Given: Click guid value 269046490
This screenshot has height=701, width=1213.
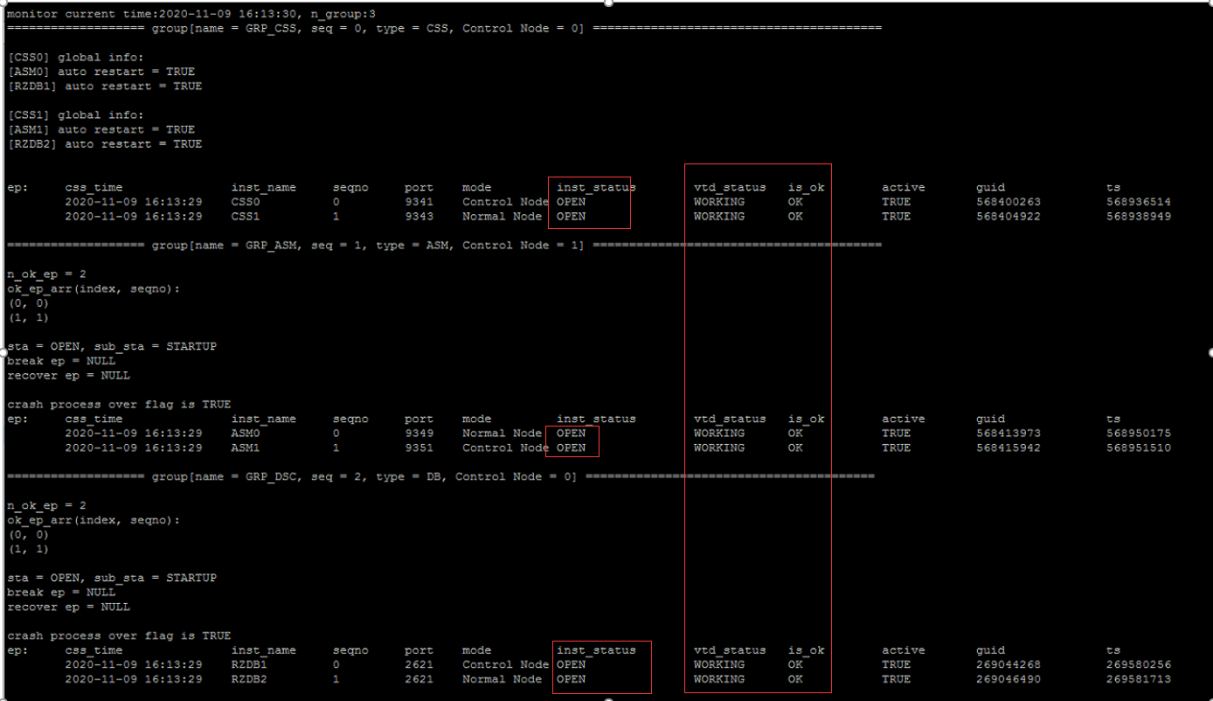Looking at the screenshot, I should (1008, 679).
